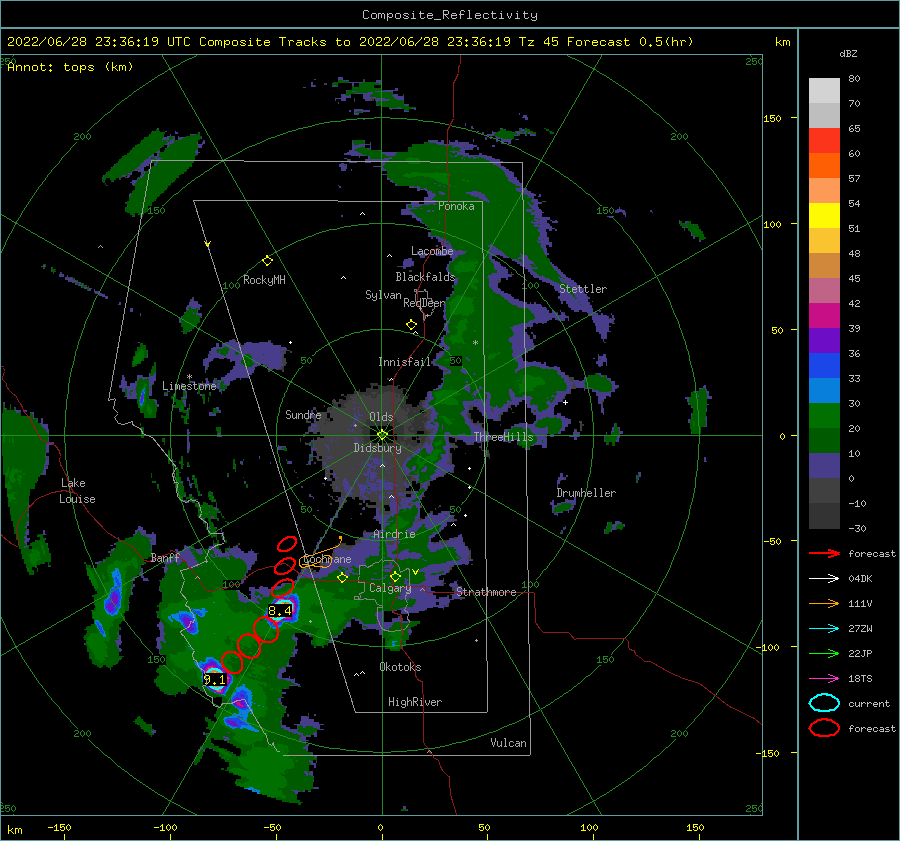Click the UTC timestamp header line
The image size is (900, 841).
pos(350,42)
